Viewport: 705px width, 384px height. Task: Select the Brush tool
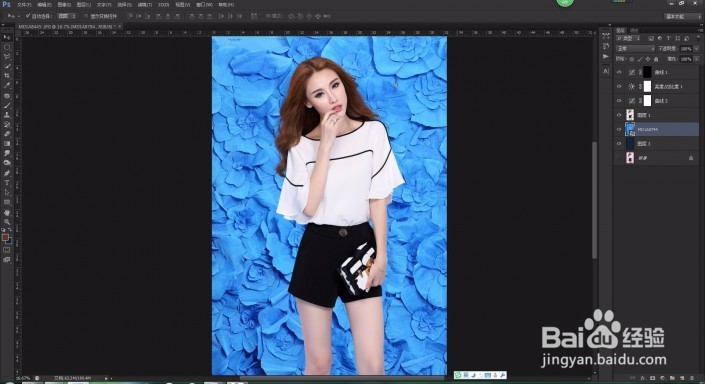[7, 105]
